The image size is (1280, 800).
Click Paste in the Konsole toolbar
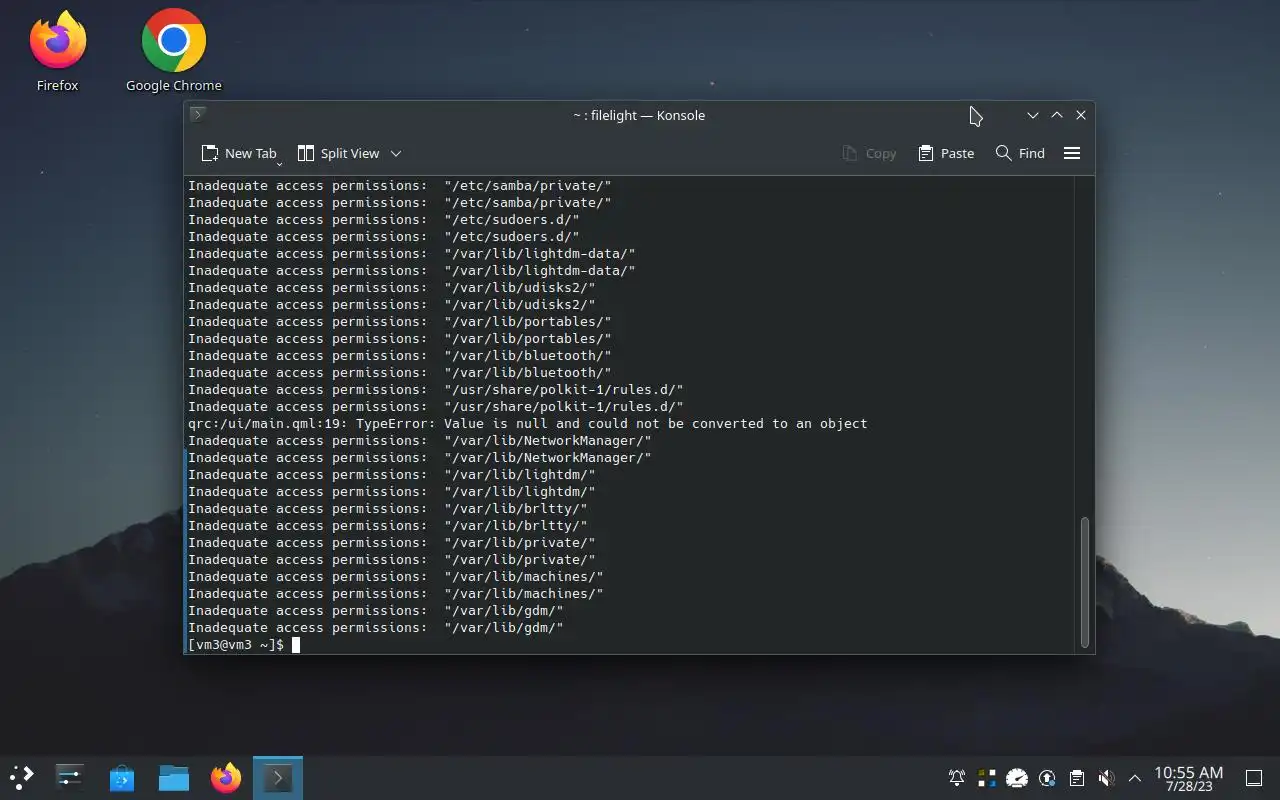point(946,153)
